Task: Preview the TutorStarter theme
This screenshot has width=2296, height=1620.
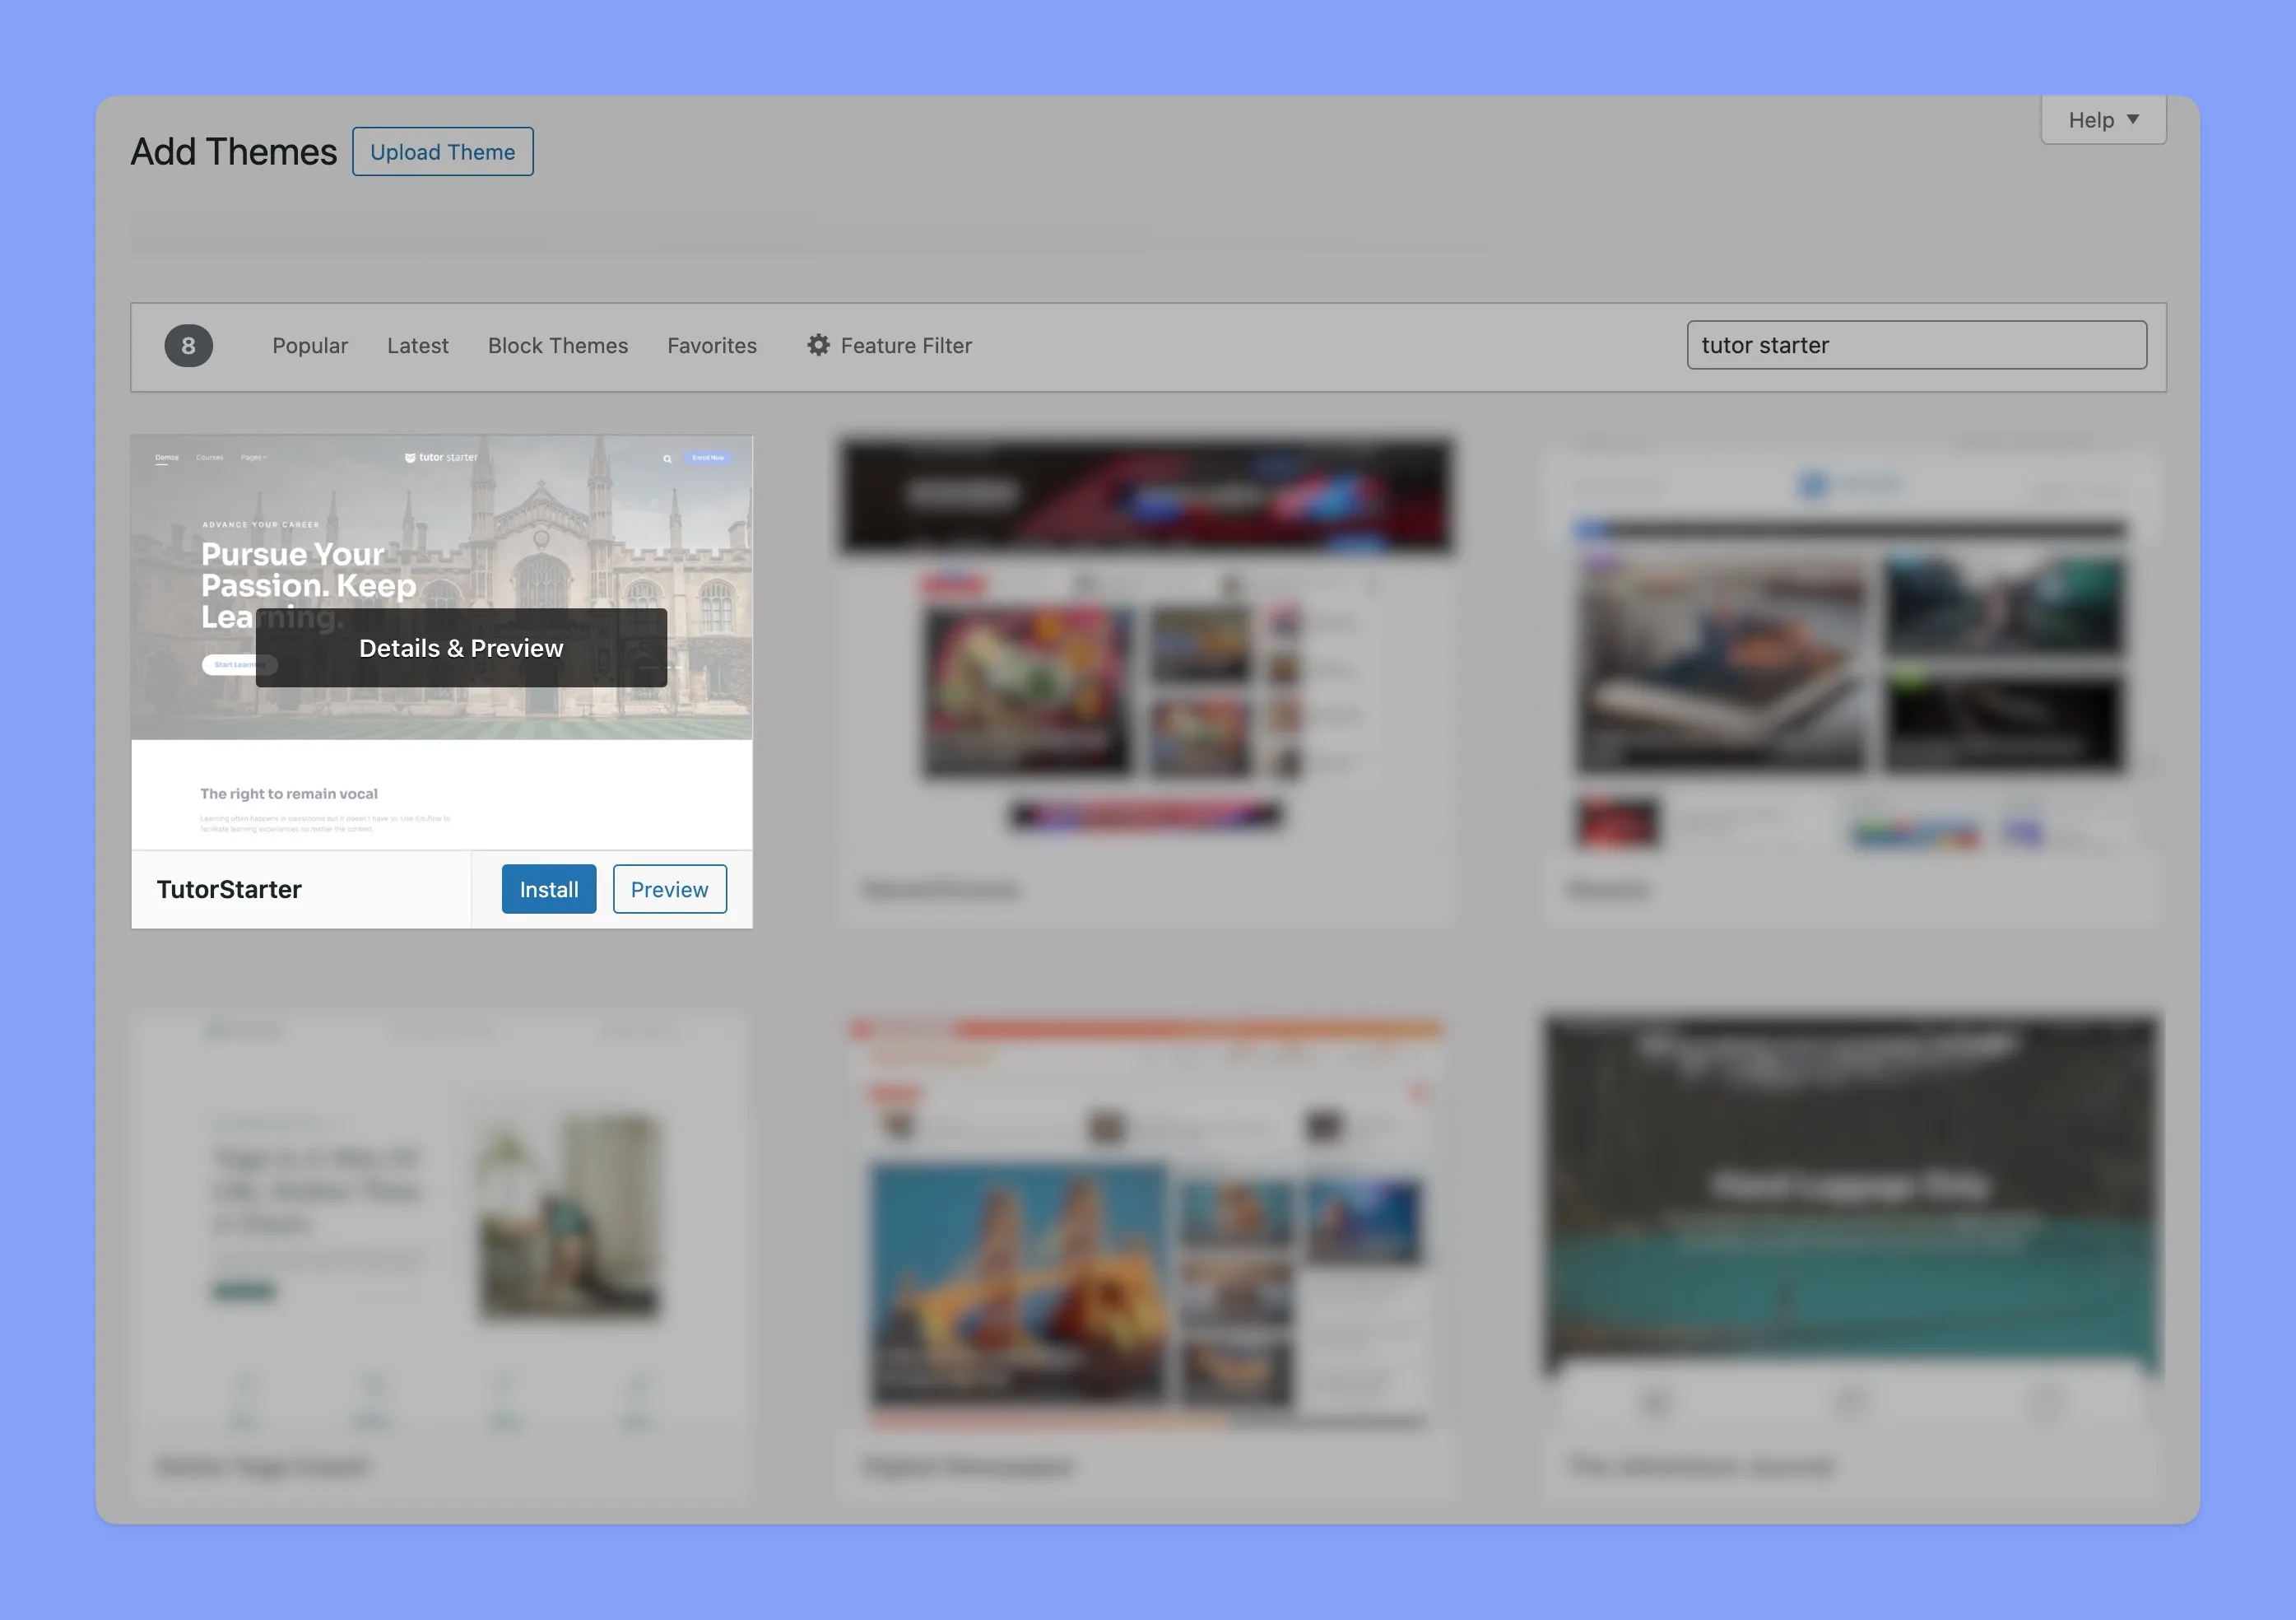Action: [x=669, y=889]
